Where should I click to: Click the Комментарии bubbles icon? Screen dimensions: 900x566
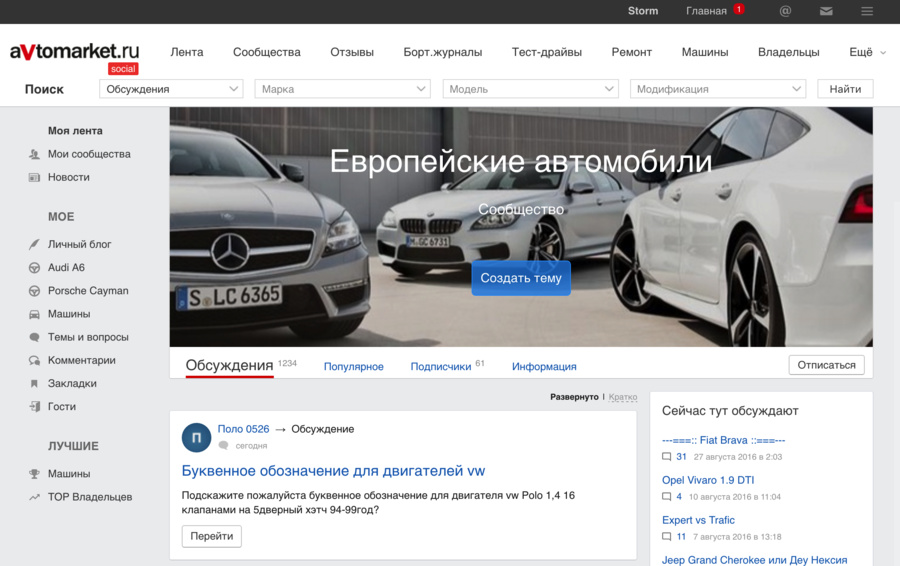pos(34,360)
